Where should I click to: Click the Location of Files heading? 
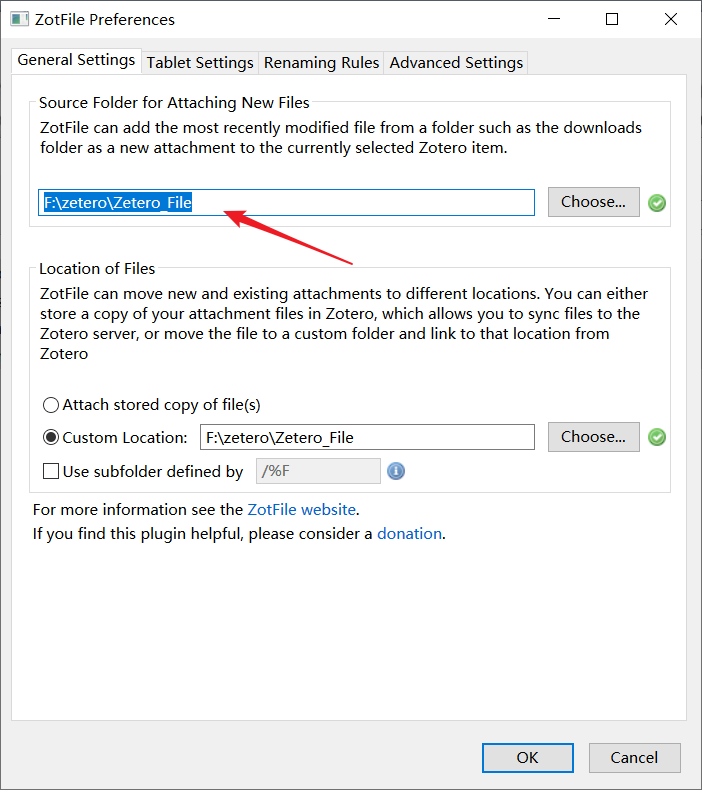tap(97, 269)
